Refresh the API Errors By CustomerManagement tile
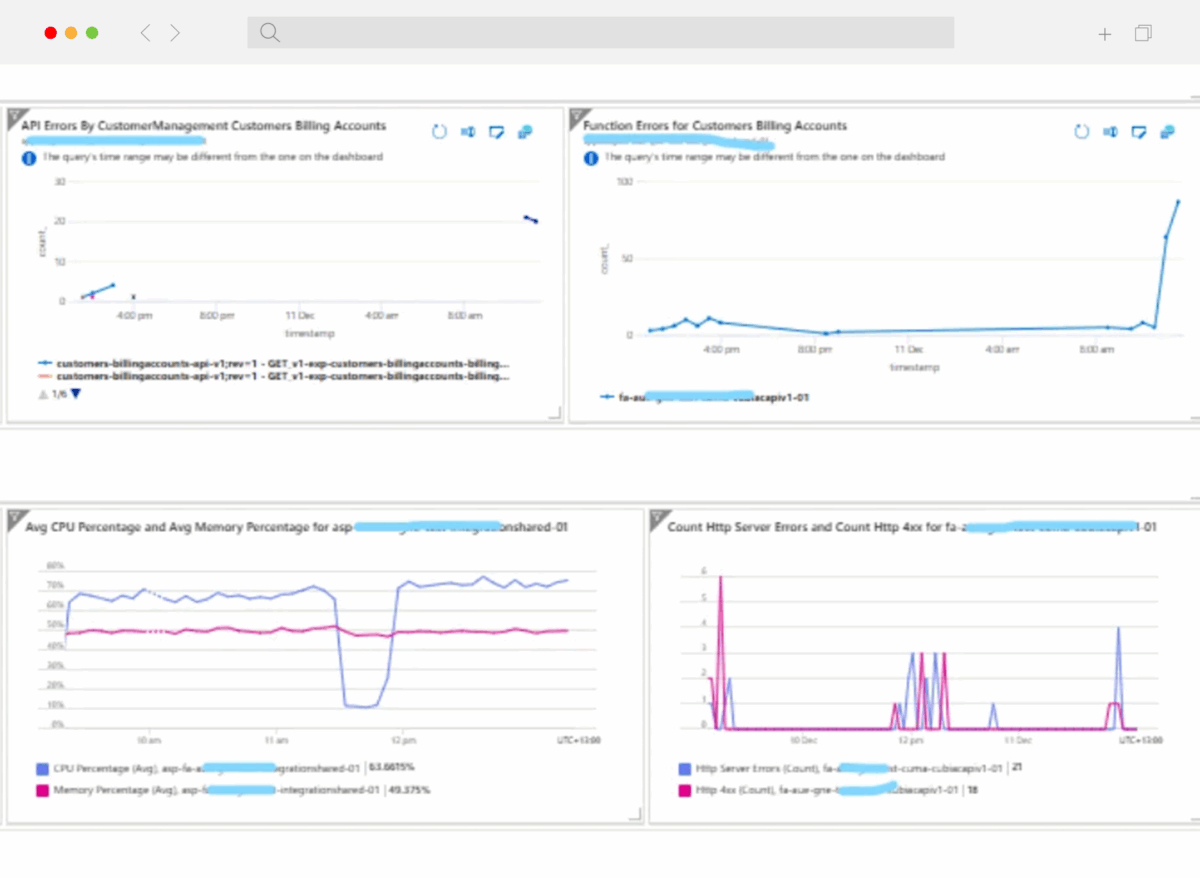The height and width of the screenshot is (878, 1200). point(438,132)
